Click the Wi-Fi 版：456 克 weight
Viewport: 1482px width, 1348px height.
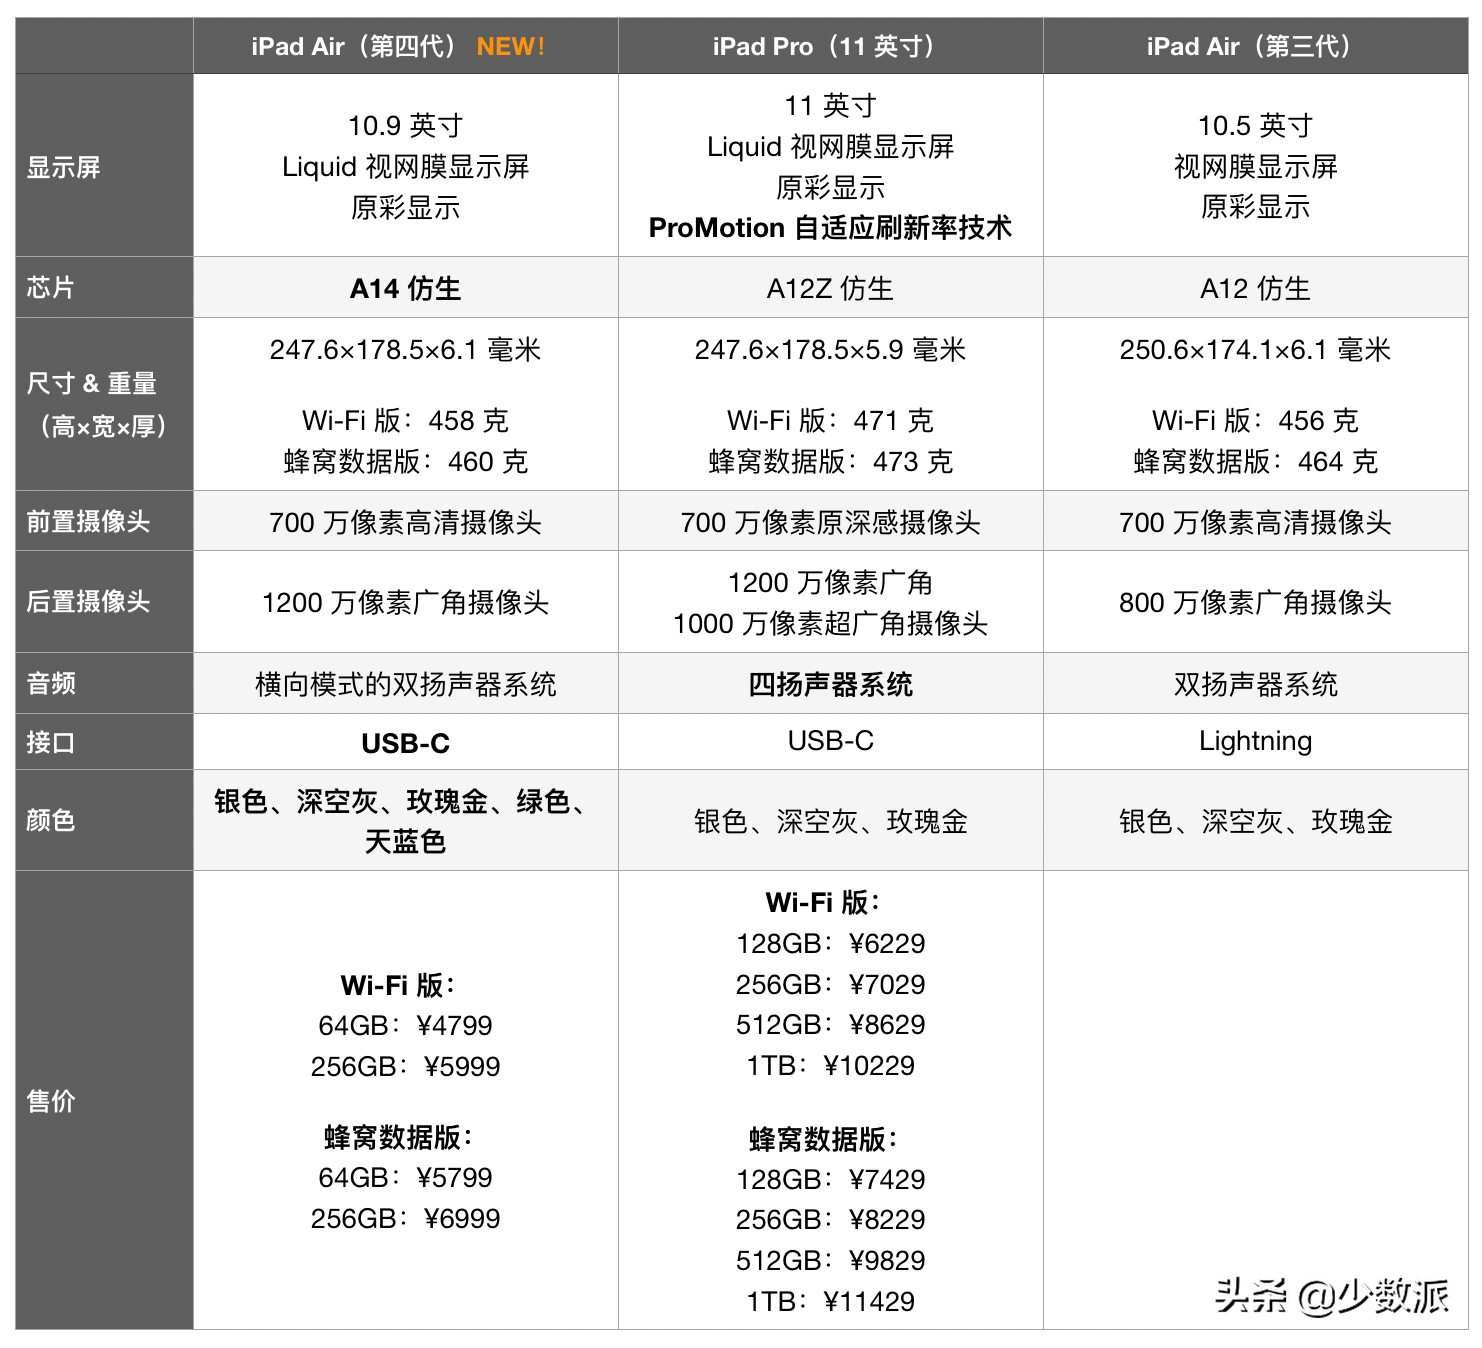pyautogui.click(x=1255, y=421)
